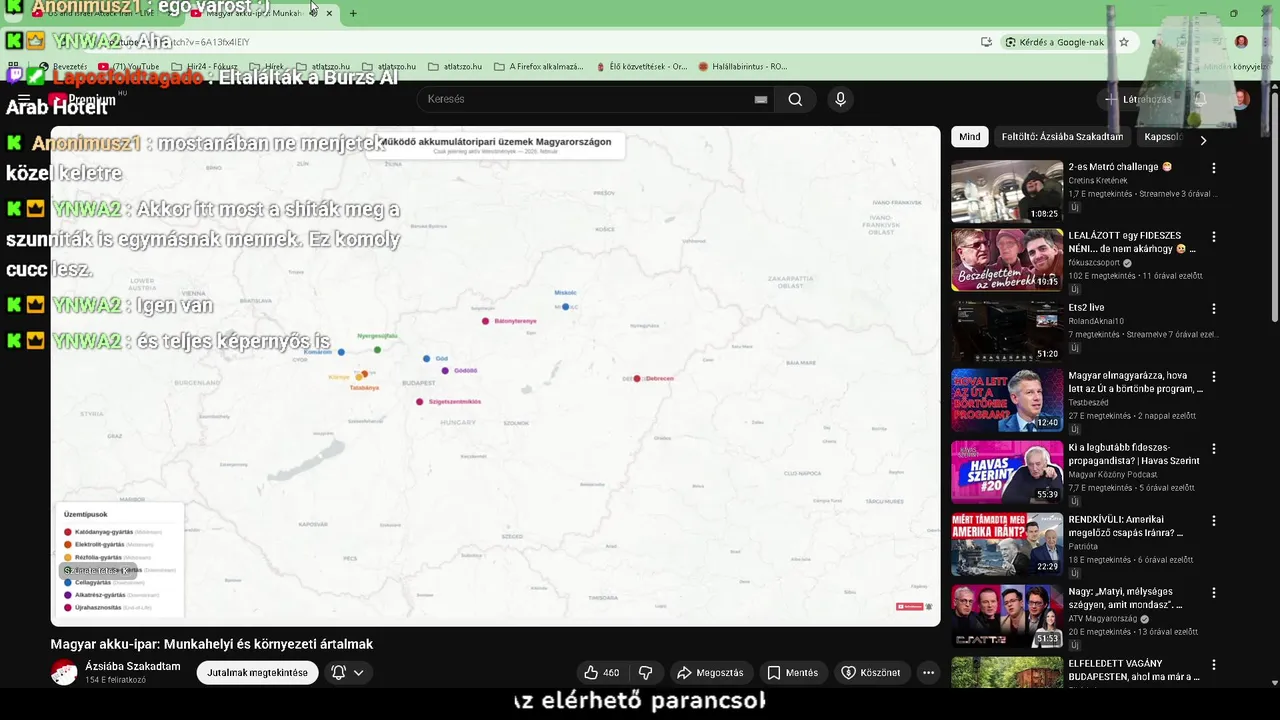Open Havas Szerint #20 thumbnail
The image size is (1280, 720).
1006,471
